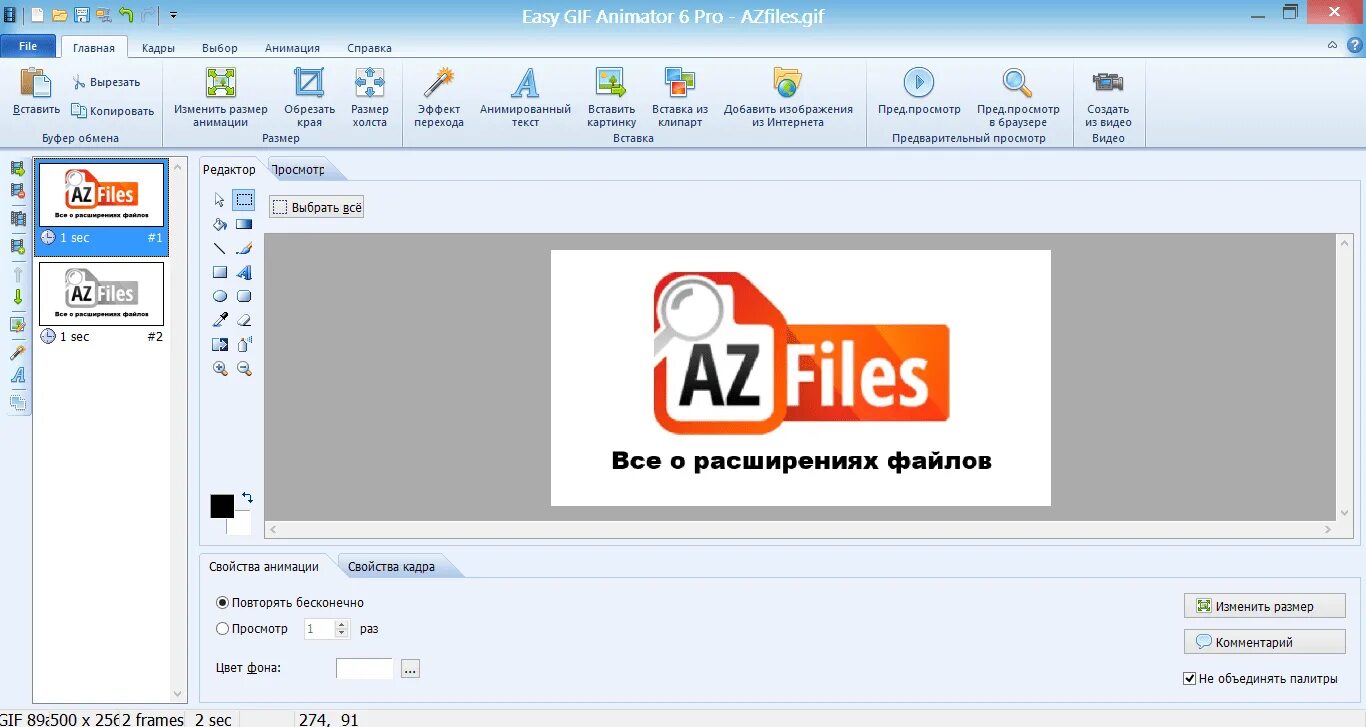Click the repeat count number field

pyautogui.click(x=320, y=629)
